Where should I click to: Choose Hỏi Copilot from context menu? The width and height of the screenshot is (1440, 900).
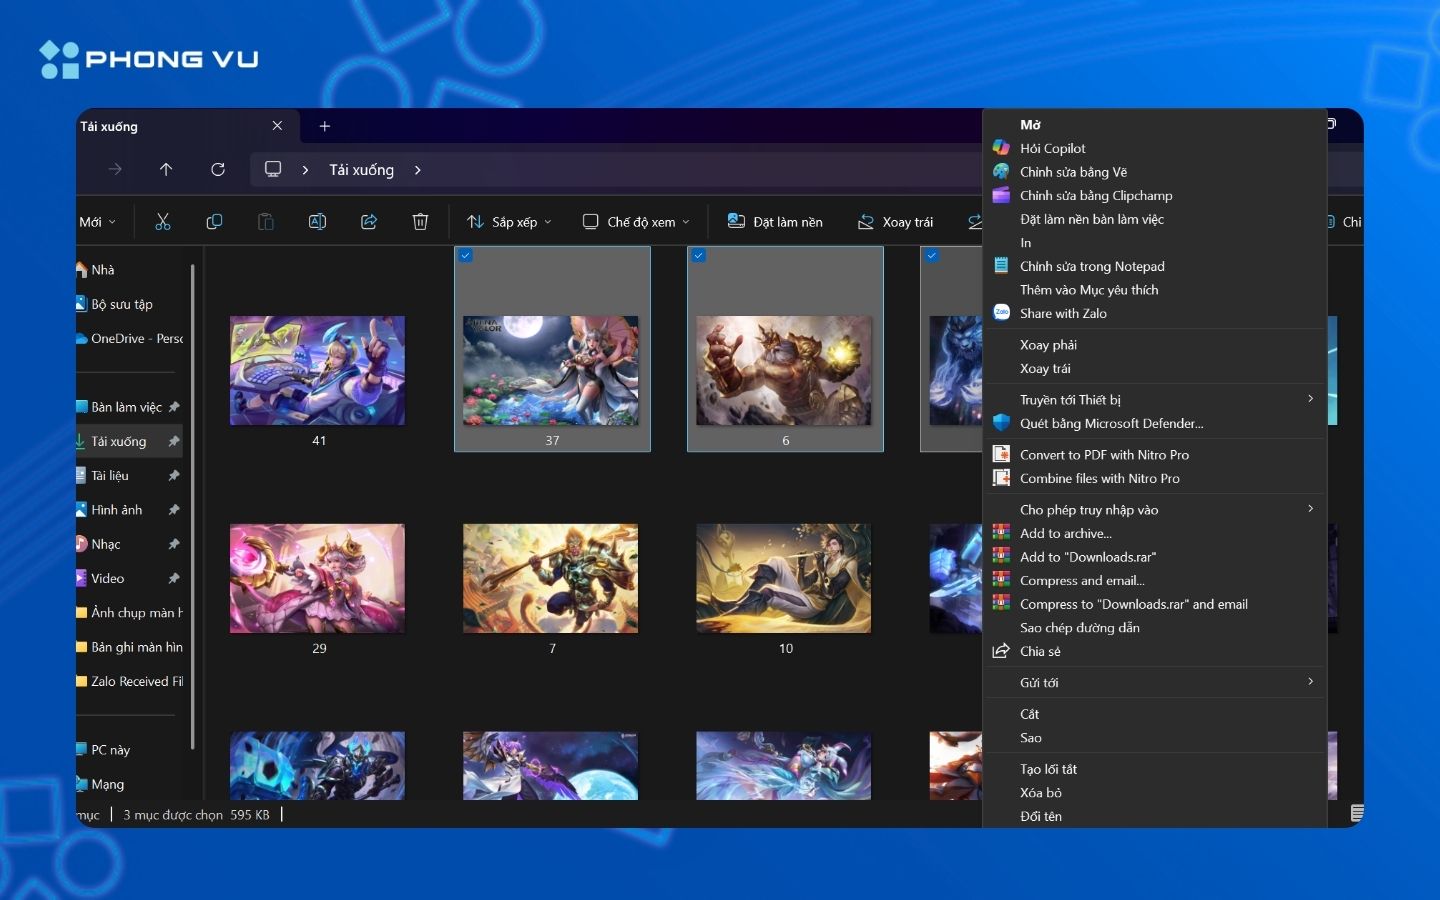pos(1052,149)
